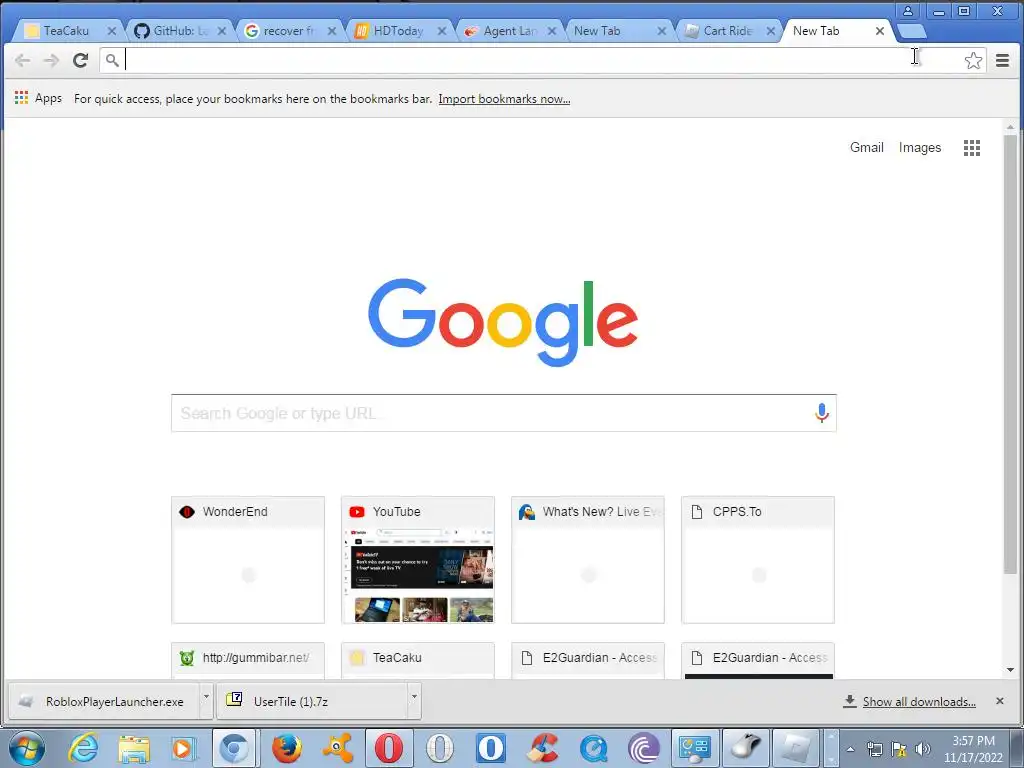Open Windows Media Player from taskbar
Image resolution: width=1024 pixels, height=768 pixels.
184,748
